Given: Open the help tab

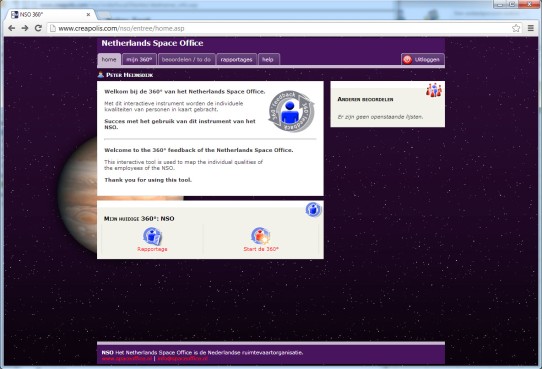Looking at the screenshot, I should [x=268, y=59].
